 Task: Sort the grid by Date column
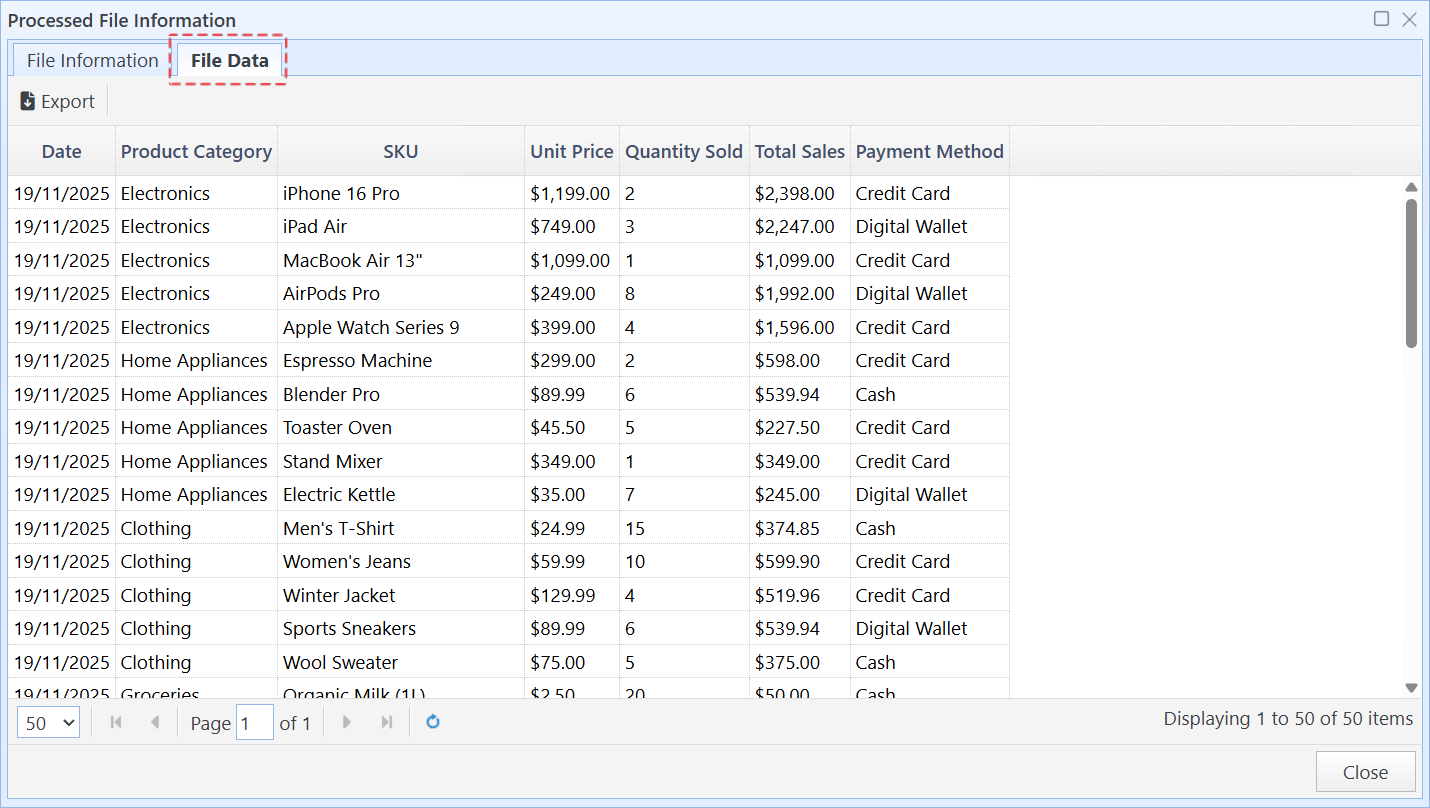61,151
